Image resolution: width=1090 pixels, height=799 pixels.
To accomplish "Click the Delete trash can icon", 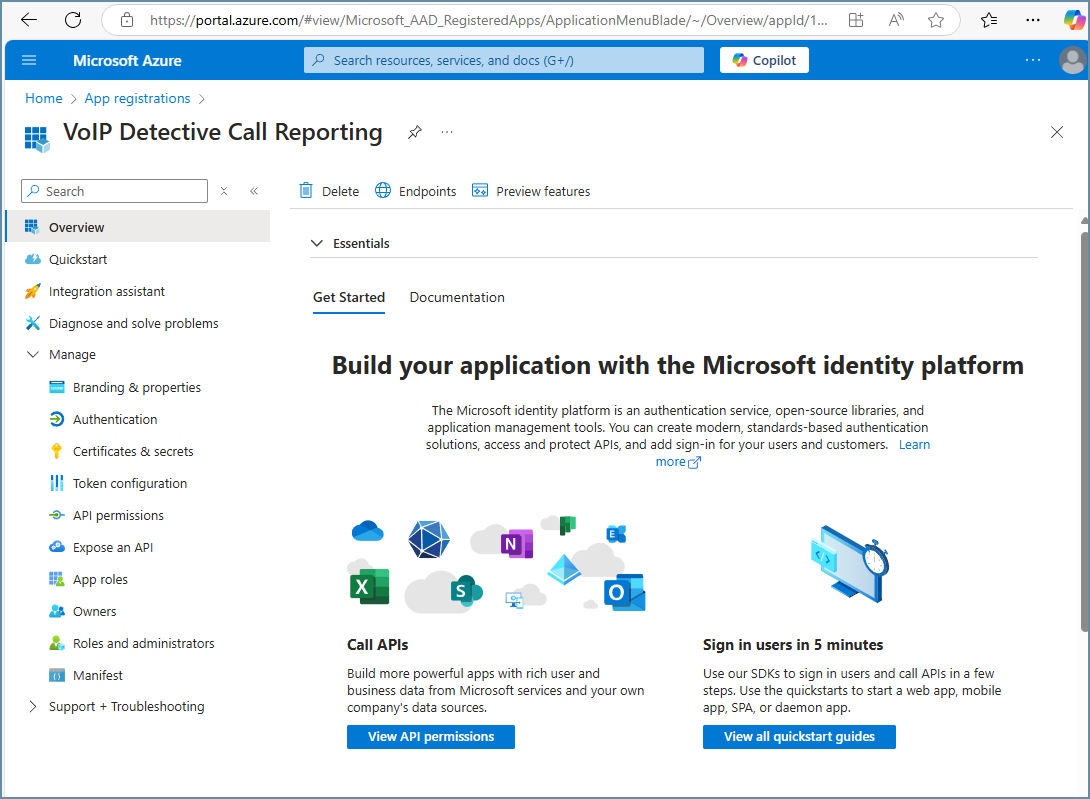I will coord(306,191).
